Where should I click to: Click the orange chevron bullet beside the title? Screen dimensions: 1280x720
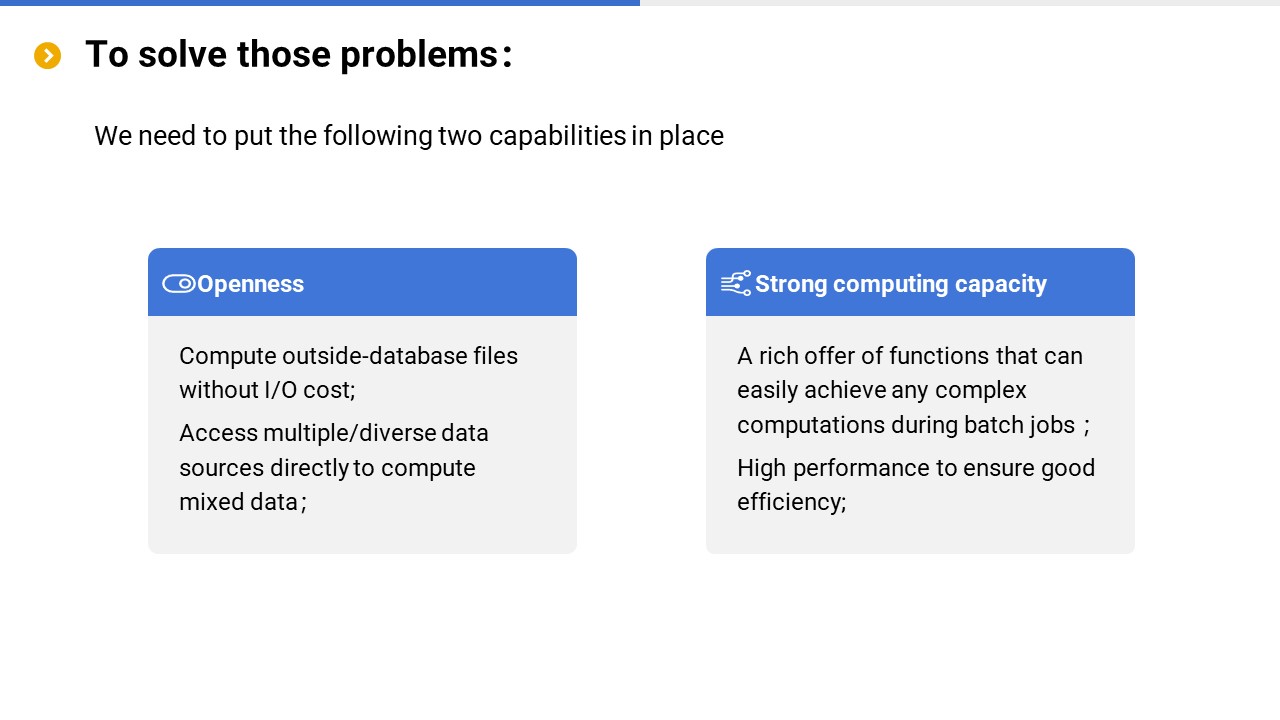point(47,56)
